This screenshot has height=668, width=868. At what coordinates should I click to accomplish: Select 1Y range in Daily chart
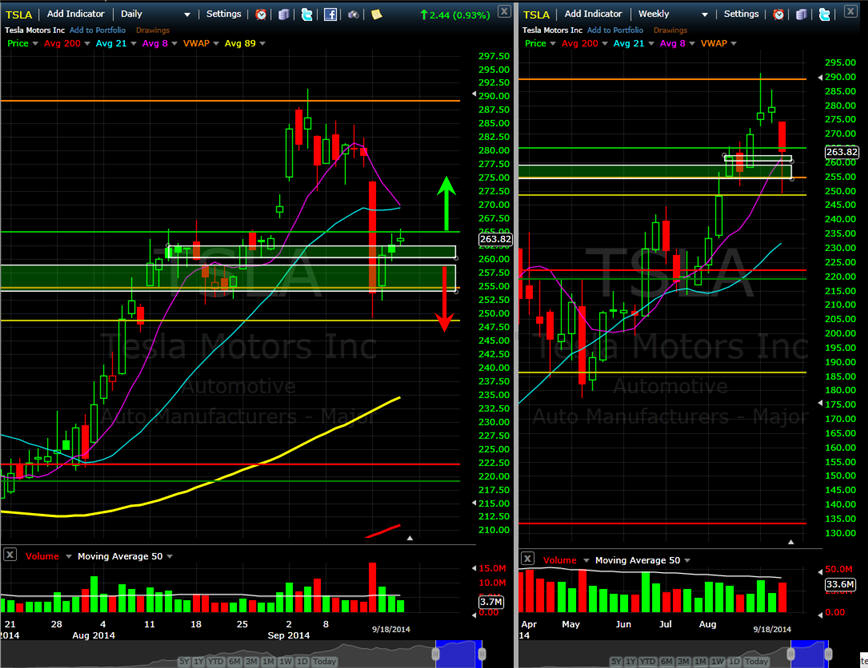click(199, 661)
